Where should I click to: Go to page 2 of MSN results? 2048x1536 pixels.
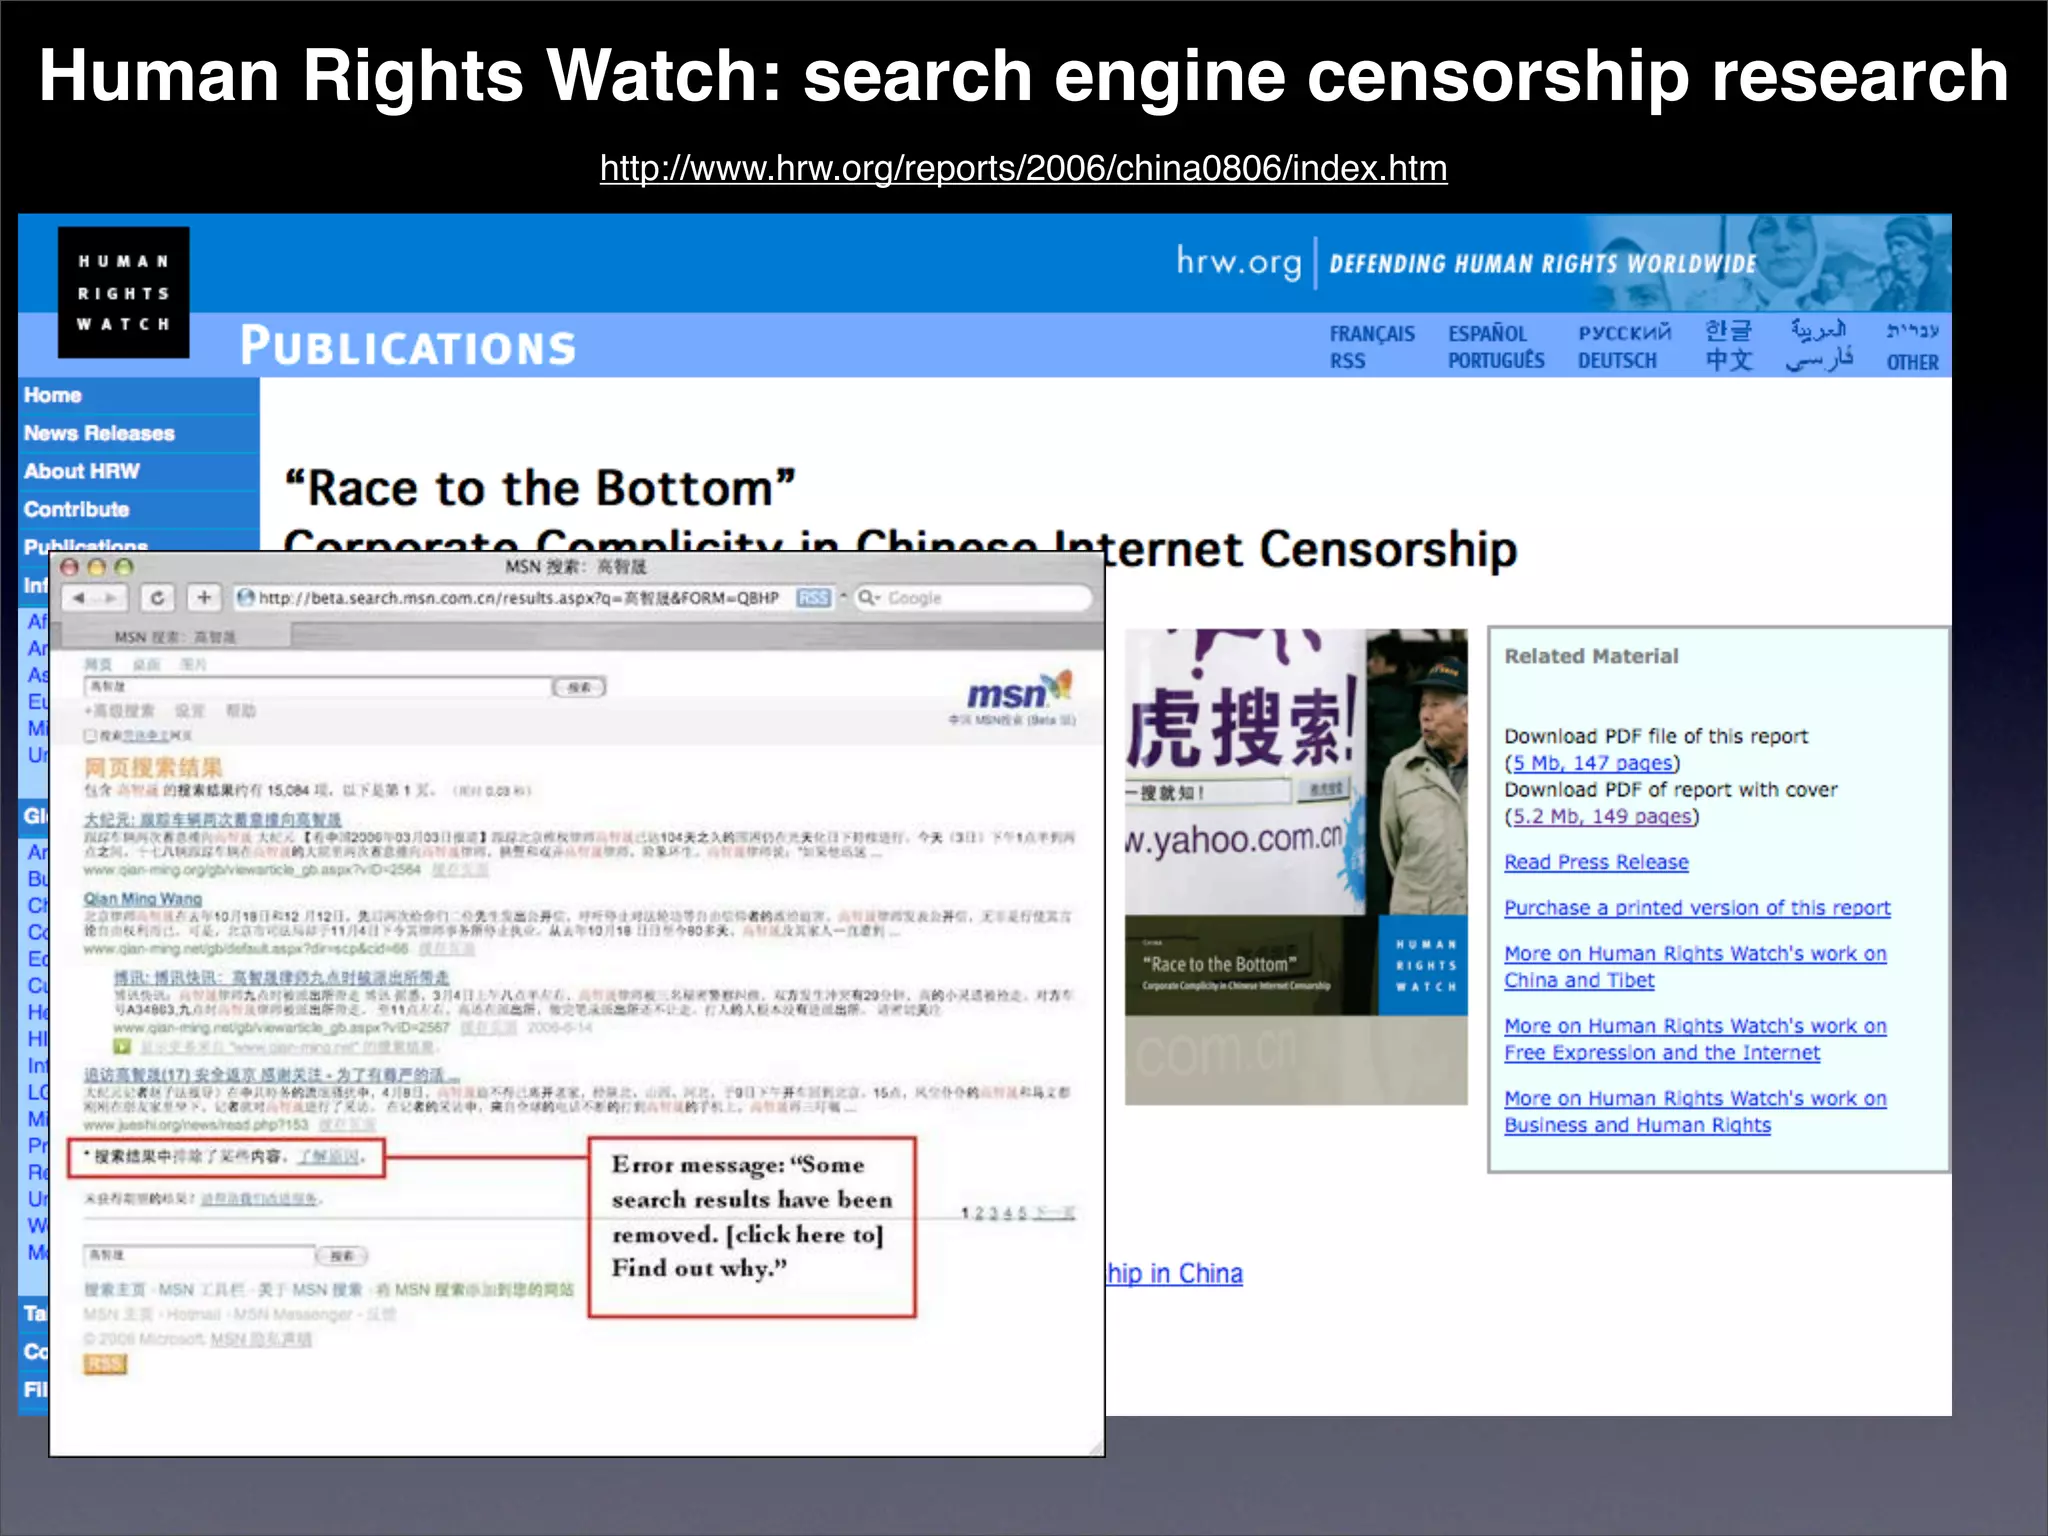pyautogui.click(x=979, y=1213)
